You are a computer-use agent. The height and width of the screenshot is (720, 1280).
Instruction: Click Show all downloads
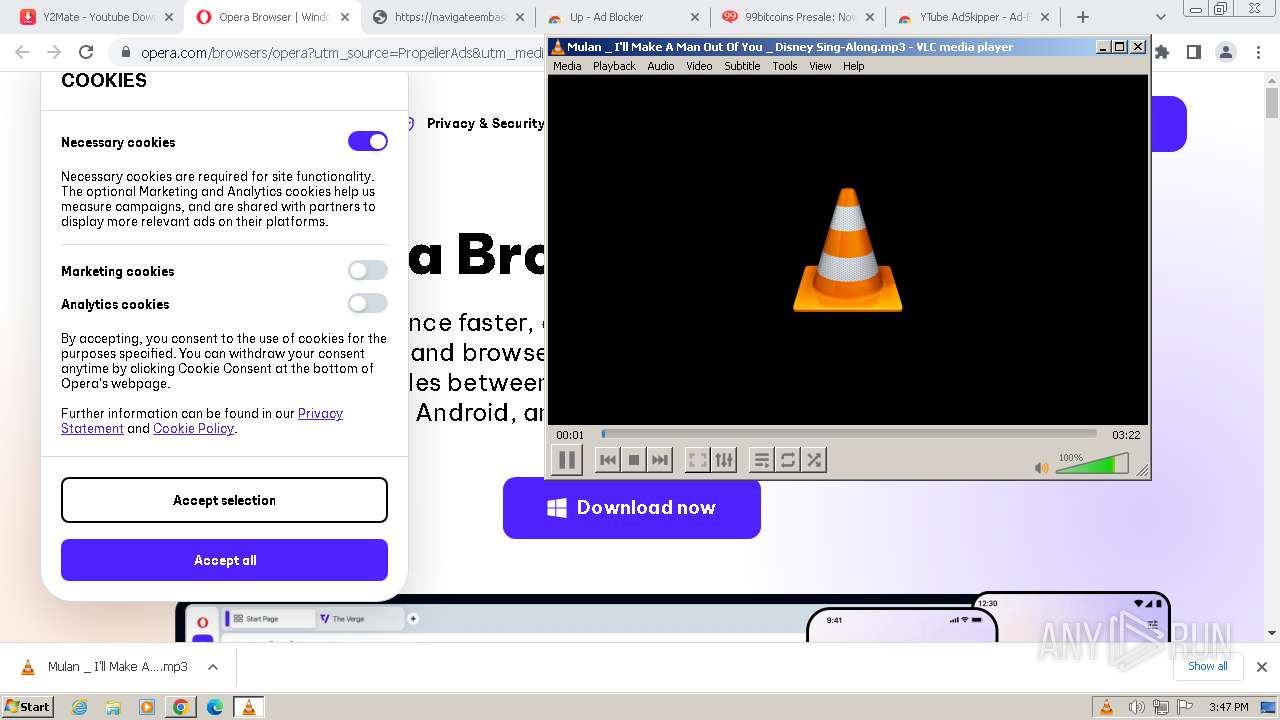(x=1208, y=666)
